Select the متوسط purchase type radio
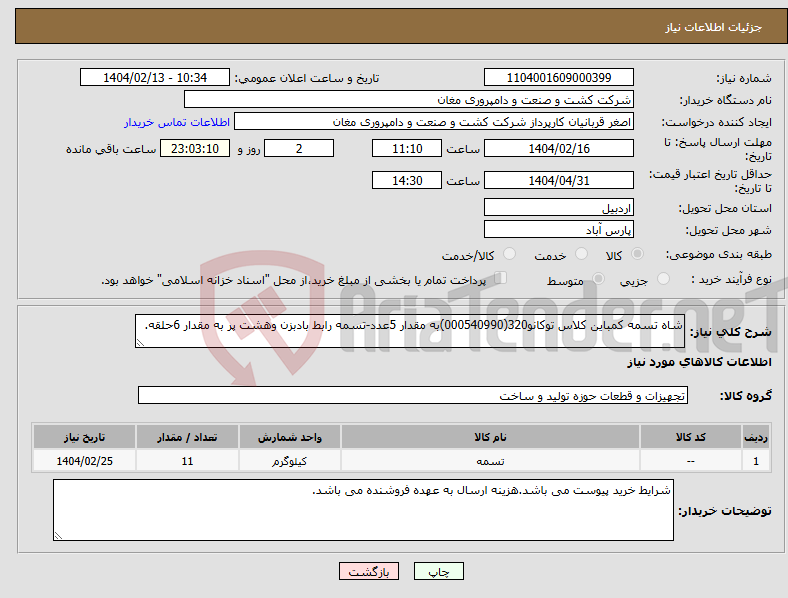The image size is (788, 598). click(598, 278)
